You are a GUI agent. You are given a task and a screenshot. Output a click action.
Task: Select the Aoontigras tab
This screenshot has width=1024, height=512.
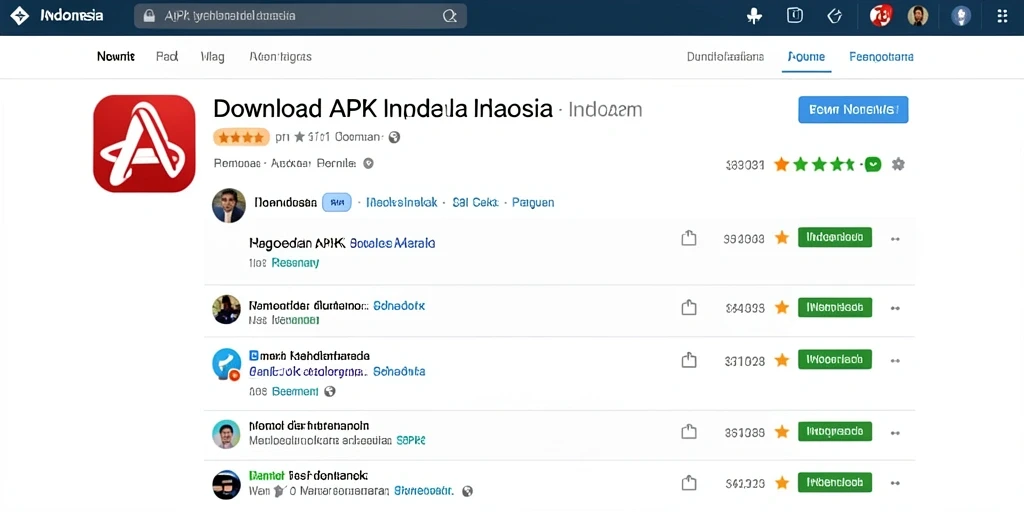[x=280, y=57]
